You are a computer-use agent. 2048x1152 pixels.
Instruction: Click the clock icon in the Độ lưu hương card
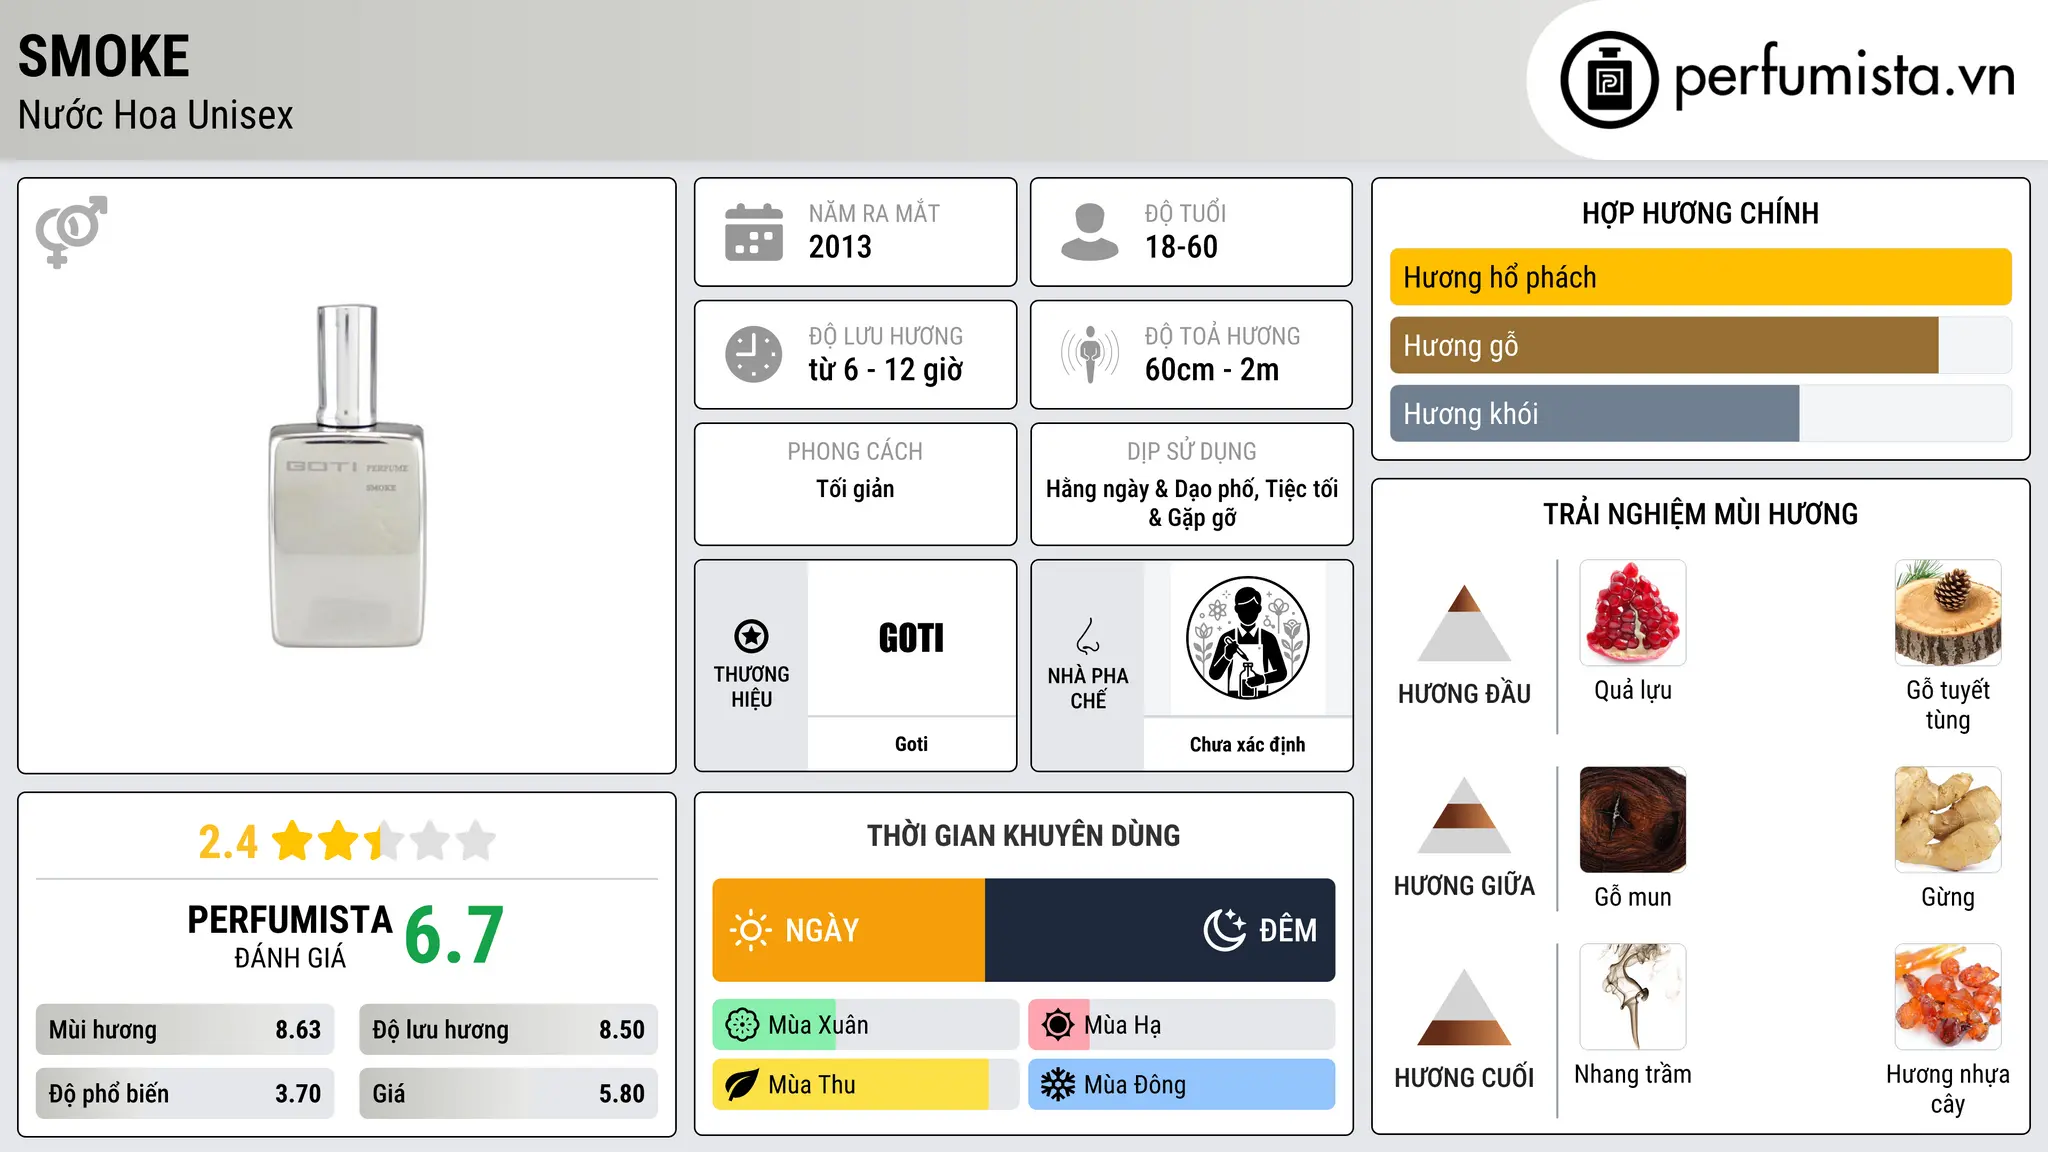click(x=754, y=354)
